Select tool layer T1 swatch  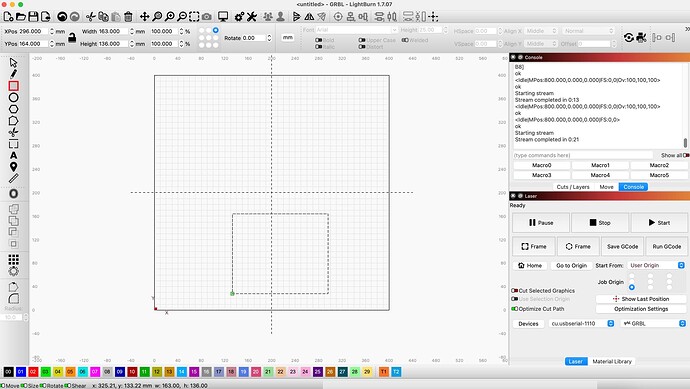coord(384,372)
